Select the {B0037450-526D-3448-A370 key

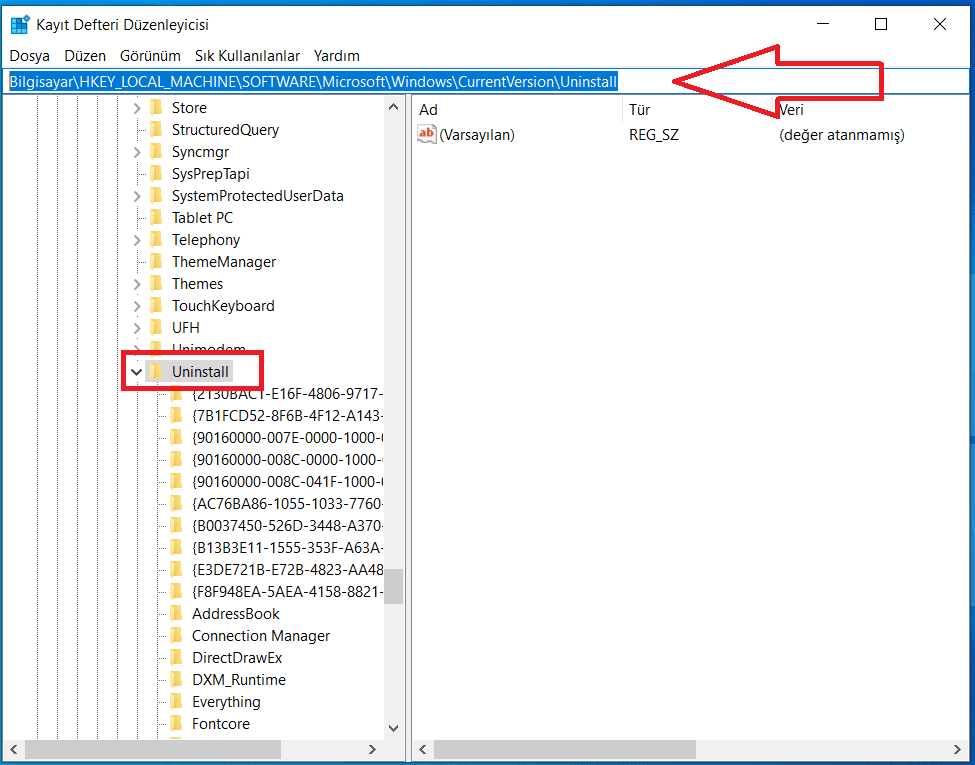(x=287, y=526)
